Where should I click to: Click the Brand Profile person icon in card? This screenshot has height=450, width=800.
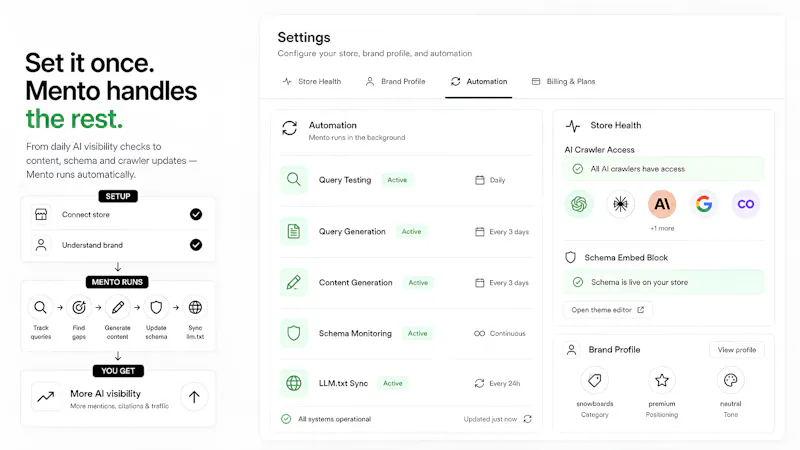[571, 350]
